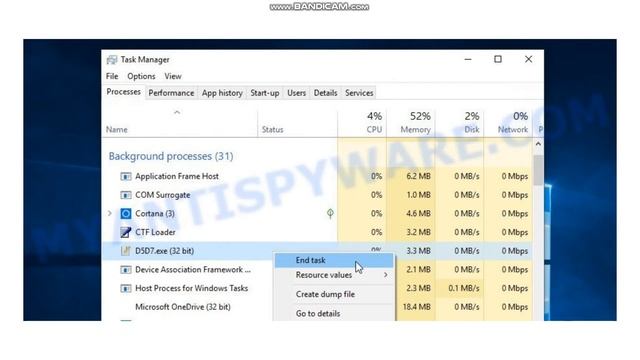The image size is (640, 360).
Task: Open the View menu
Action: click(173, 76)
